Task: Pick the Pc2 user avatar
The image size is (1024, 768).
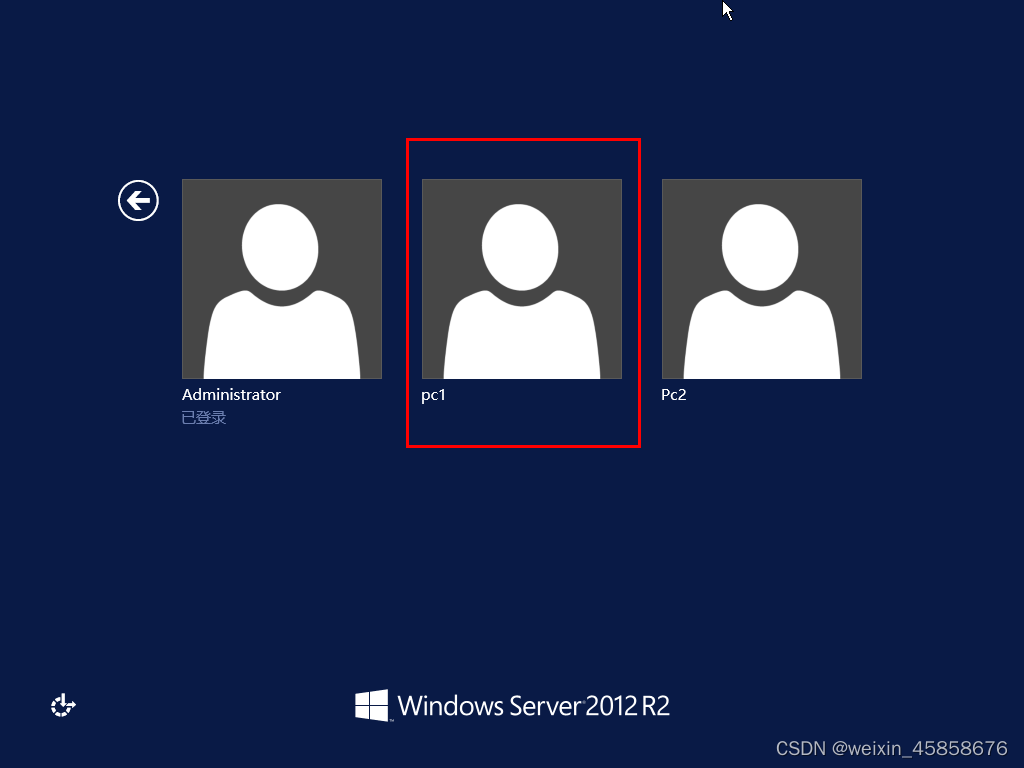Action: (x=761, y=279)
